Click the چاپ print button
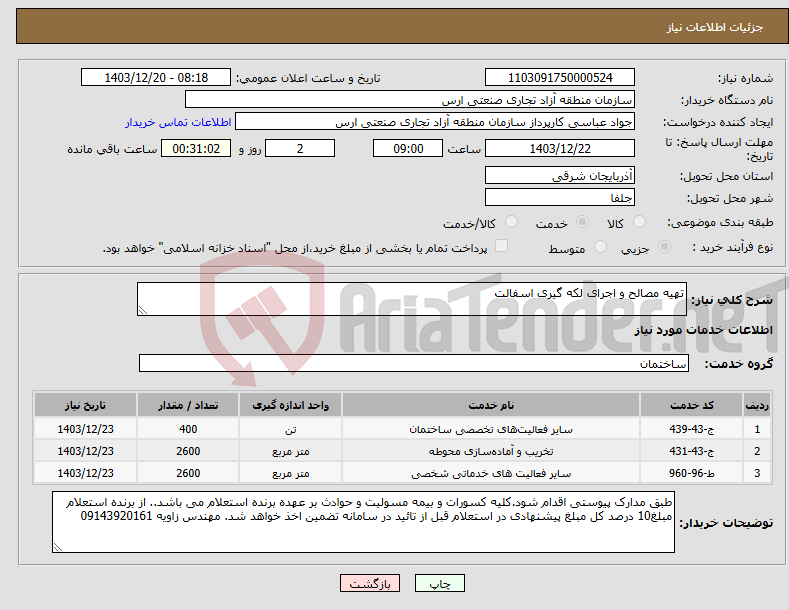 [440, 583]
